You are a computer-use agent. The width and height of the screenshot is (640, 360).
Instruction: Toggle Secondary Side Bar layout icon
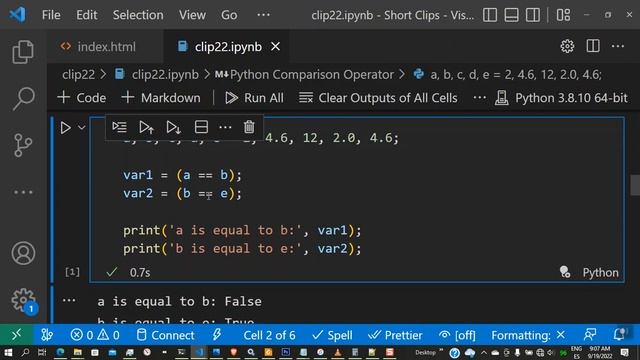pyautogui.click(x=533, y=15)
